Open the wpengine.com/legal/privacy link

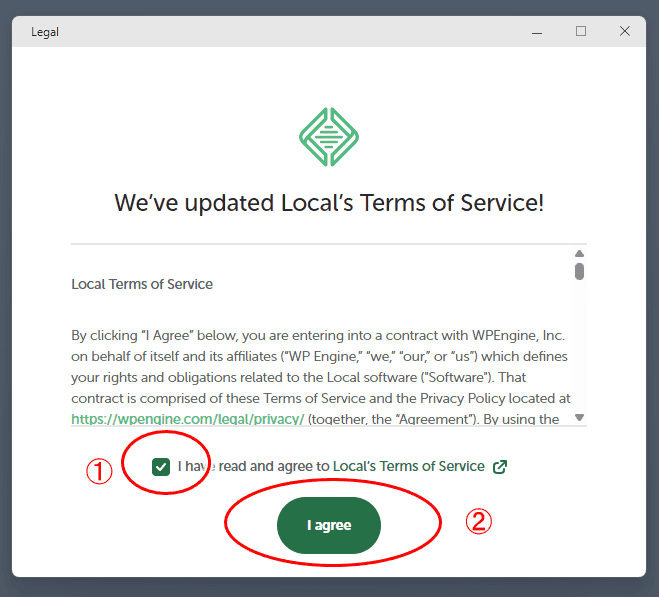[x=188, y=420]
